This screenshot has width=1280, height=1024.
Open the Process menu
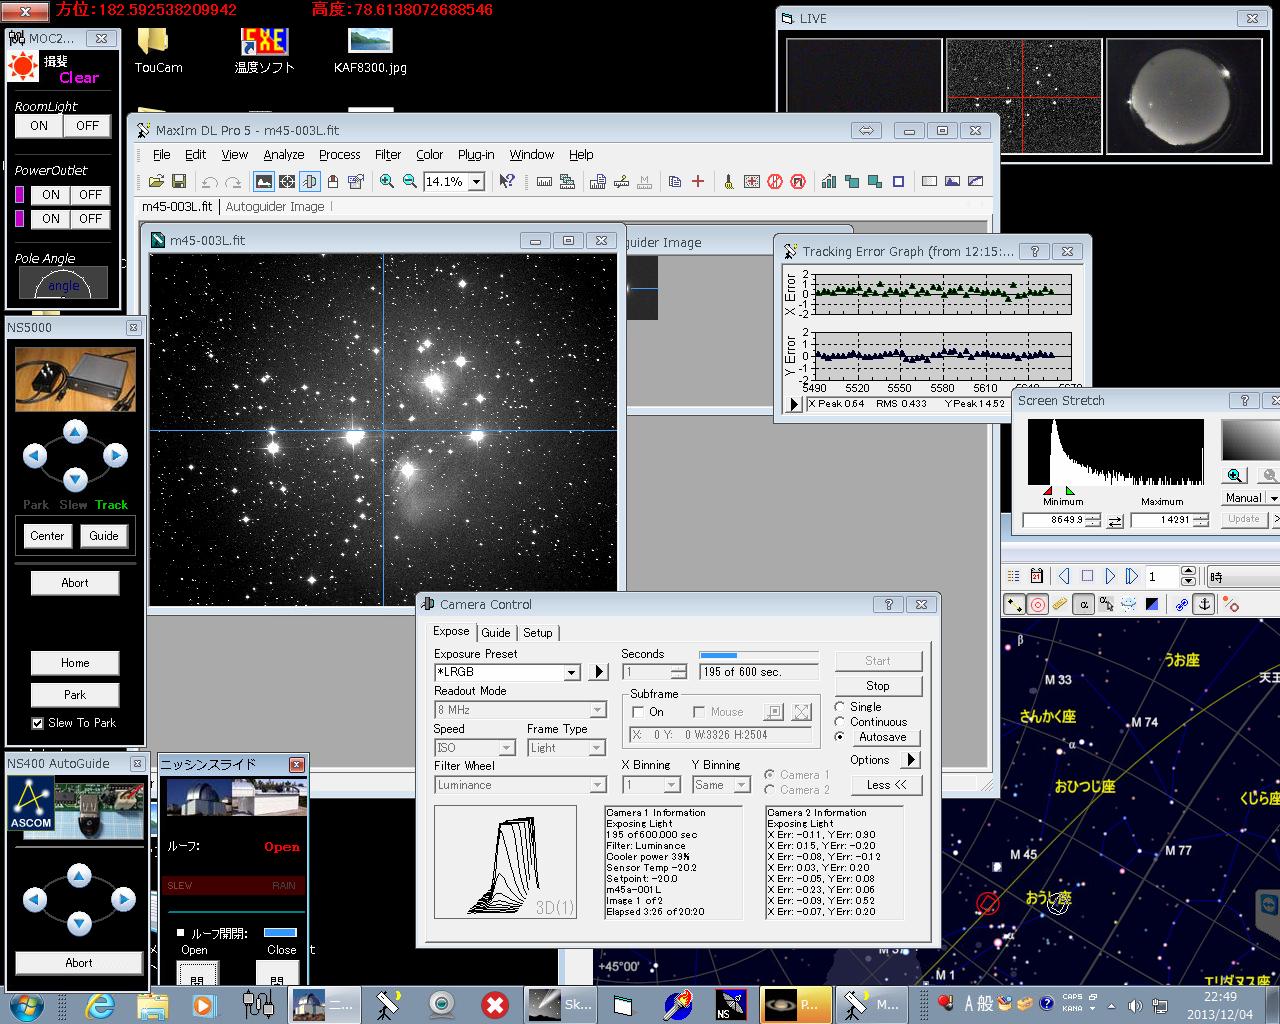click(340, 155)
